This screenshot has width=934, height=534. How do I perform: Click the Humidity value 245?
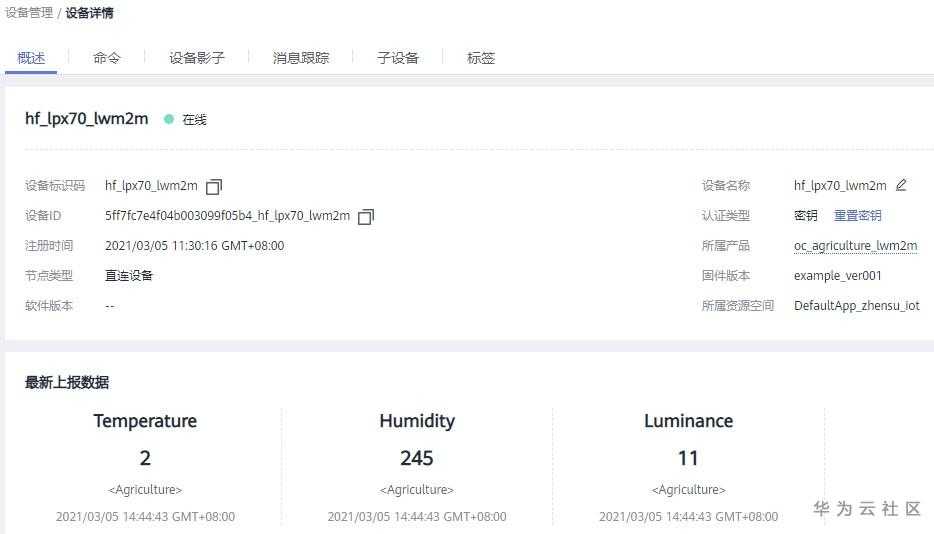coord(417,458)
